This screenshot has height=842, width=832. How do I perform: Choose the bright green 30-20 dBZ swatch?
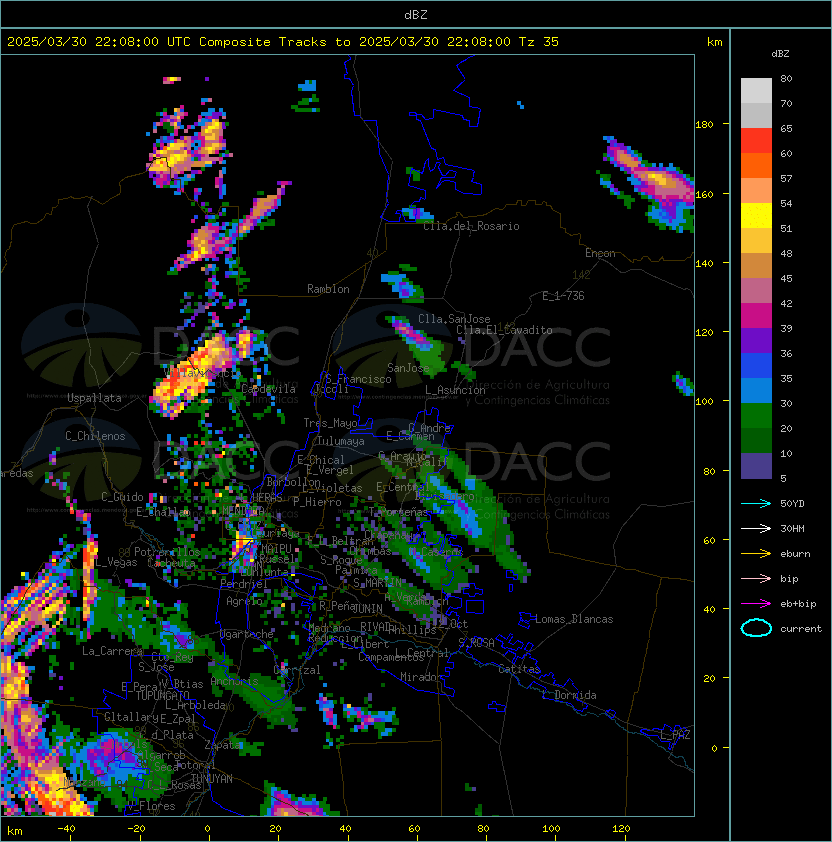756,416
